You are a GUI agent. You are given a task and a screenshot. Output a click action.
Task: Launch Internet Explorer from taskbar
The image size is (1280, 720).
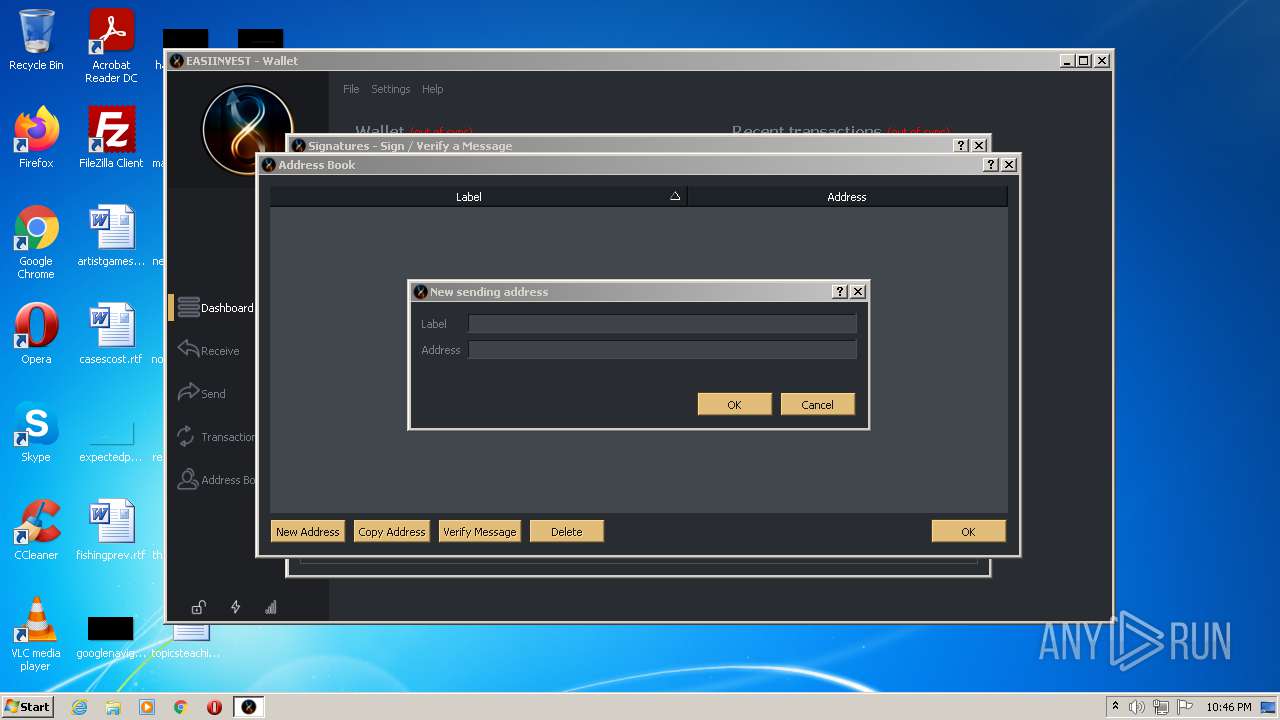click(x=79, y=707)
